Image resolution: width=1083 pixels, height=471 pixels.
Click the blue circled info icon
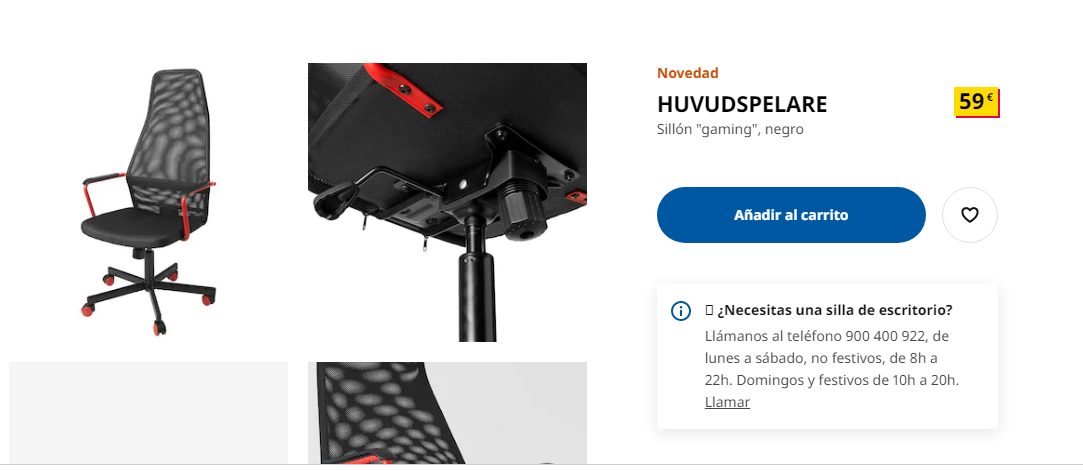coord(680,311)
